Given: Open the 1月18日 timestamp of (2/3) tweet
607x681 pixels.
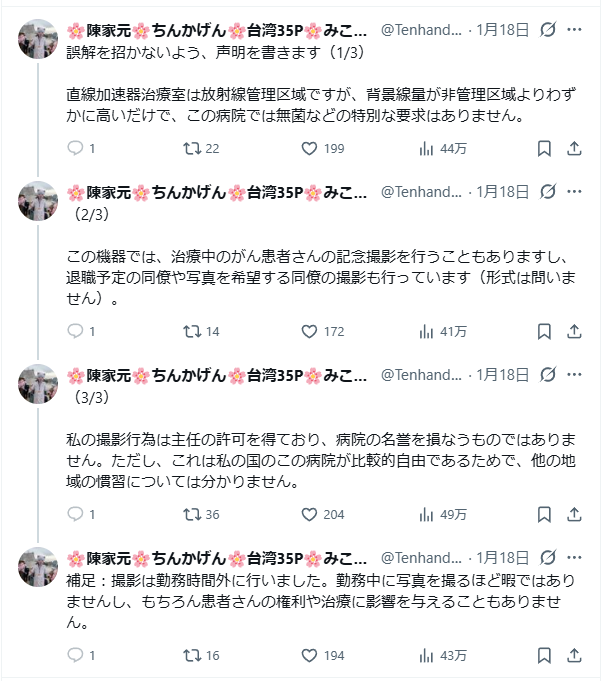Looking at the screenshot, I should 502,191.
